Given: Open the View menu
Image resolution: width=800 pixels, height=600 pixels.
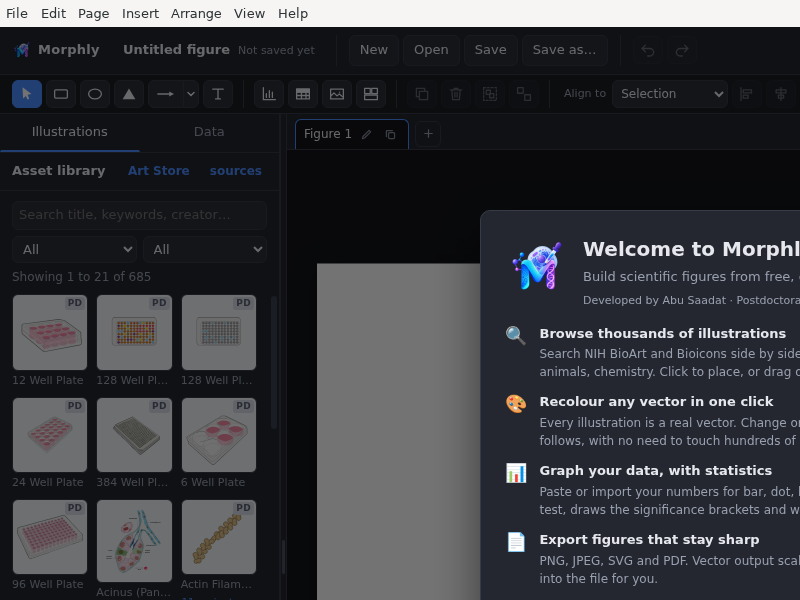Looking at the screenshot, I should [249, 14].
